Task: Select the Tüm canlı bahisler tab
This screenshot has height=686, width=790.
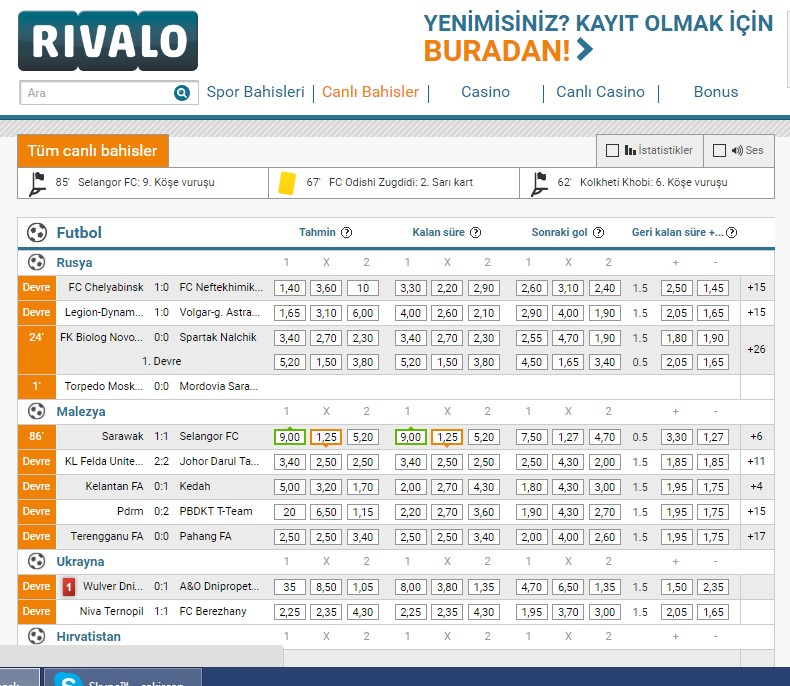Action: (93, 151)
